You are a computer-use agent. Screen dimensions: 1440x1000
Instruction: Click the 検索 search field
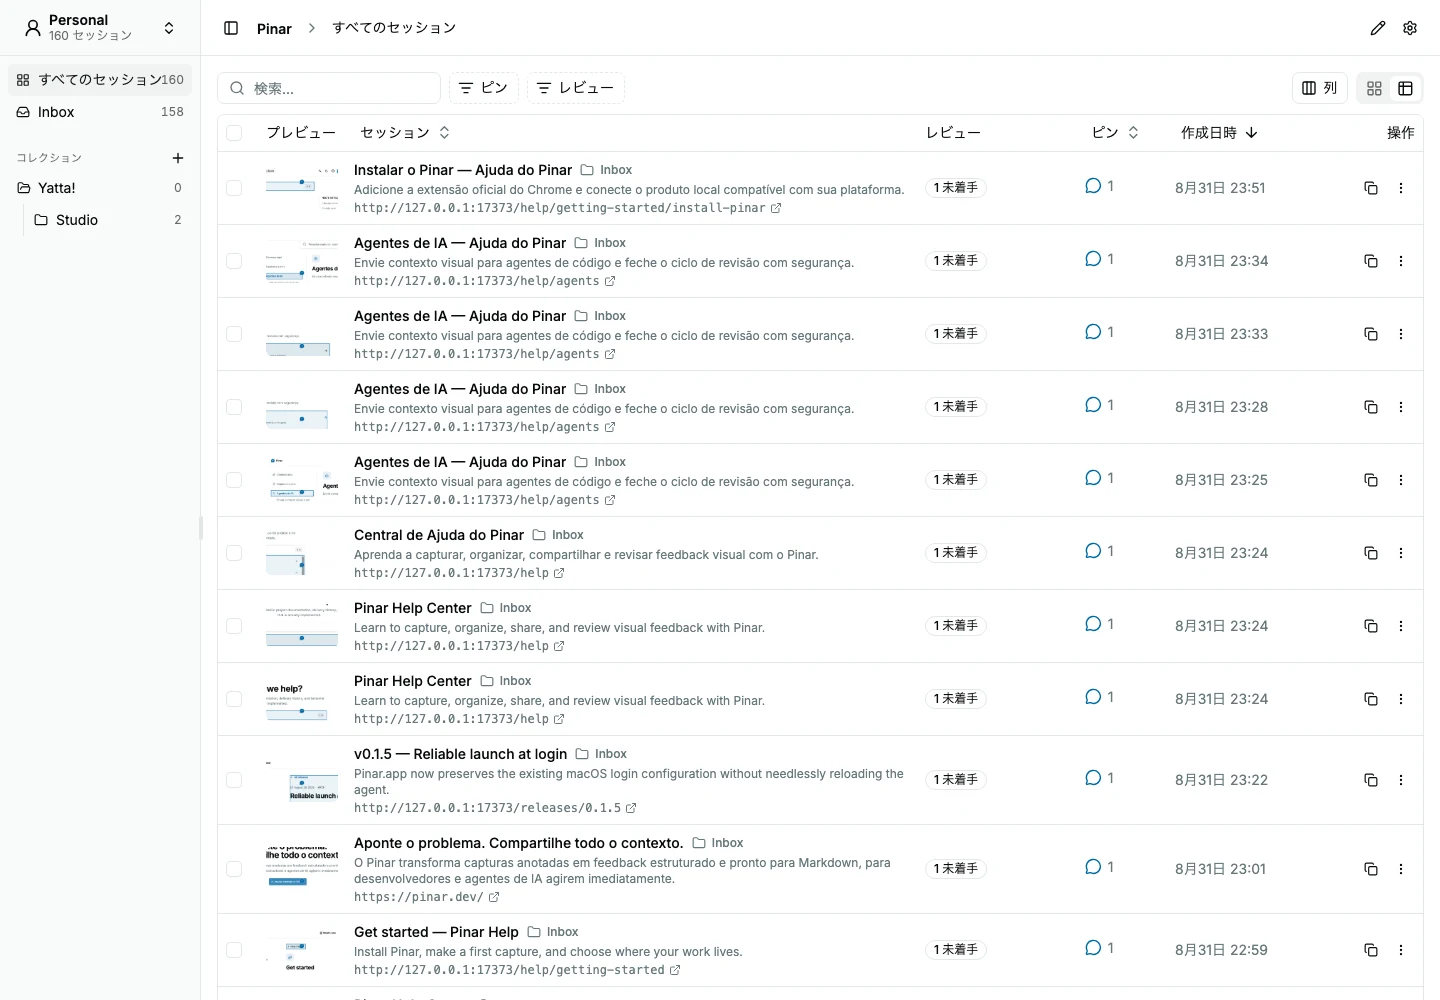(329, 88)
